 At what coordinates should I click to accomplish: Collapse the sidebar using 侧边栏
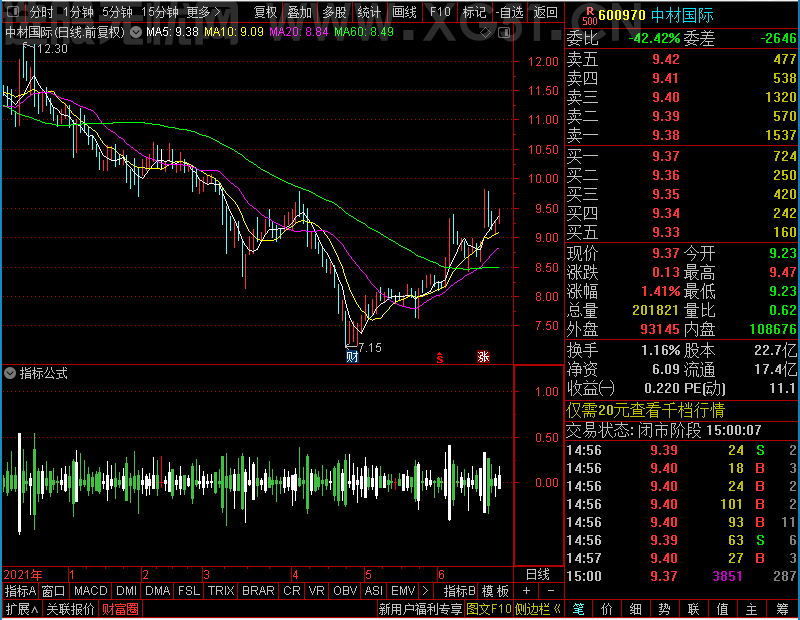tap(538, 609)
